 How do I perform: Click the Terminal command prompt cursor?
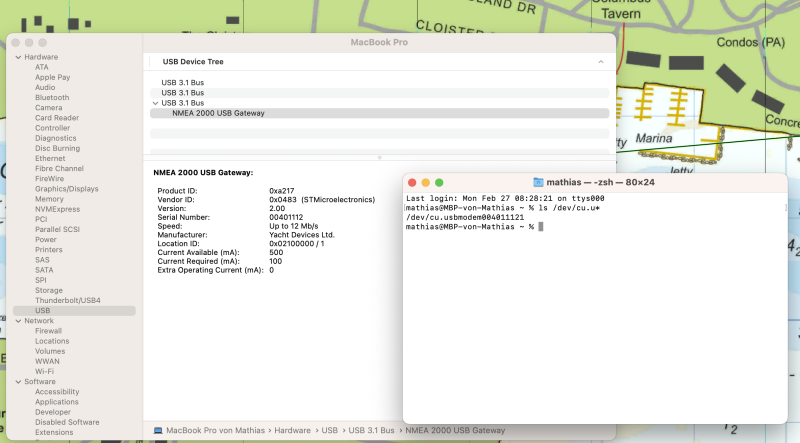[x=541, y=227]
